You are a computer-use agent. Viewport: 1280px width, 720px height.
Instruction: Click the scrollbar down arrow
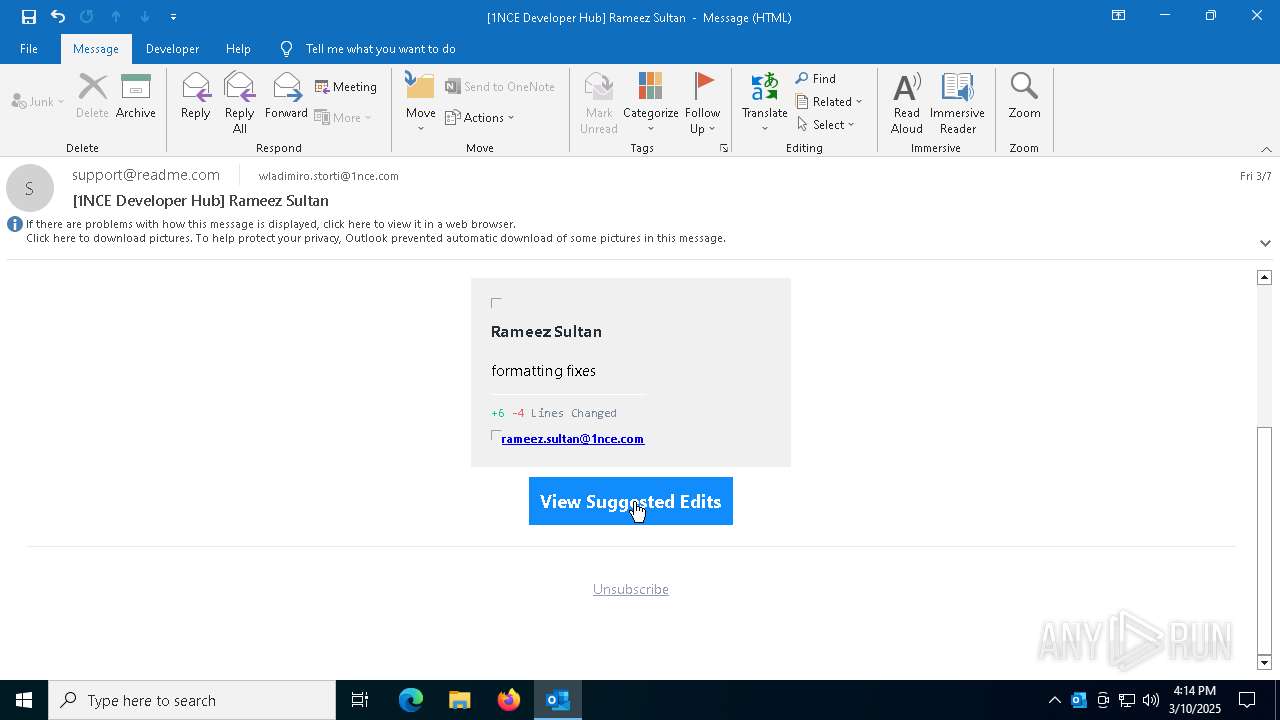1264,663
